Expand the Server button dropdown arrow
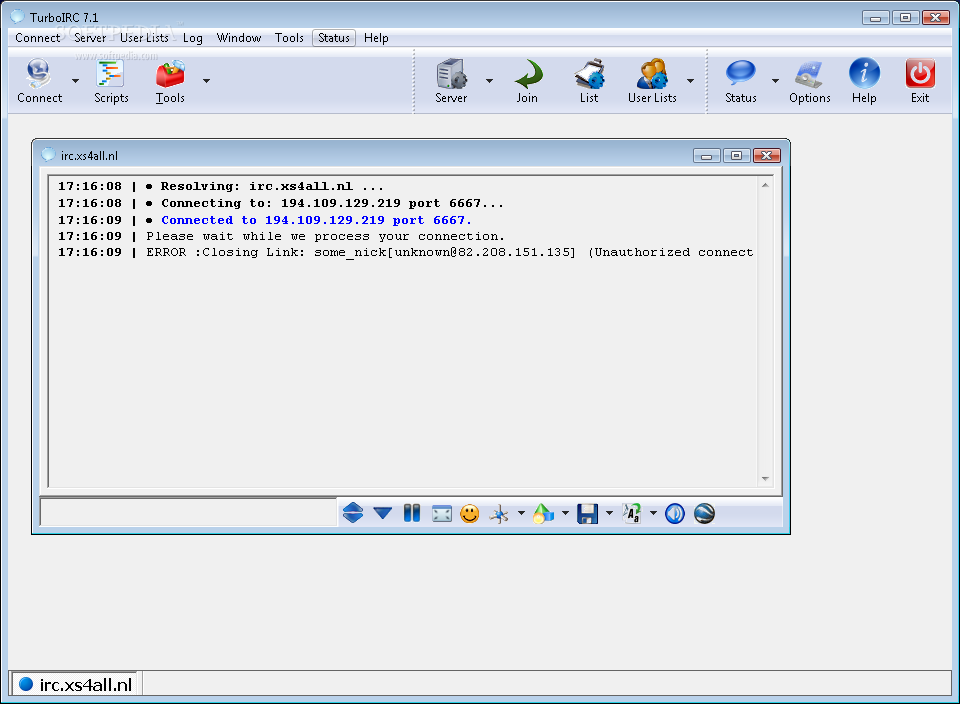960x704 pixels. coord(489,81)
